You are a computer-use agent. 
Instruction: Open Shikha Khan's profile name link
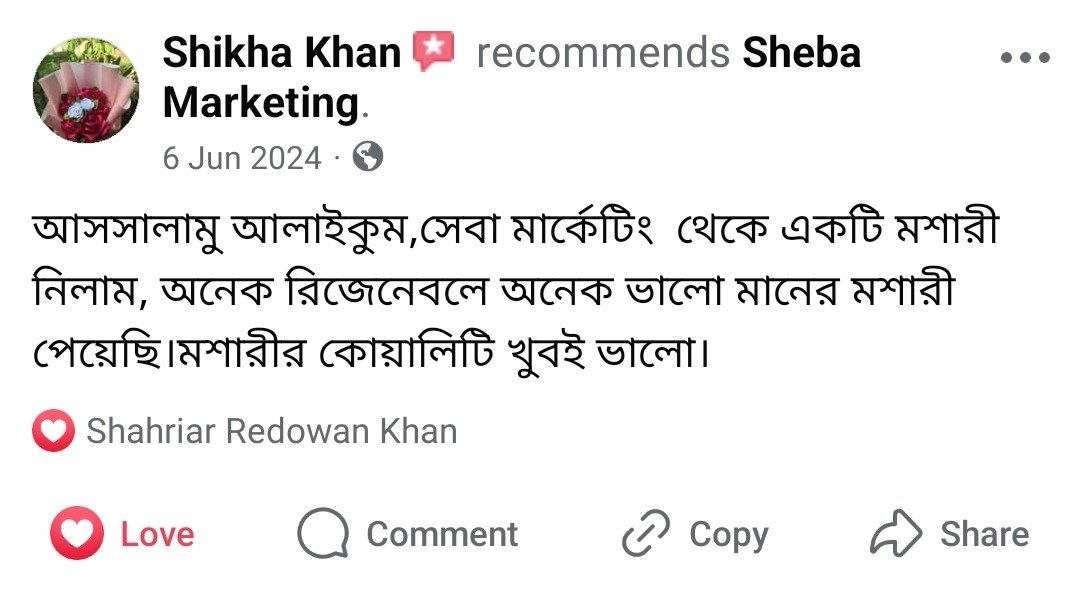tap(281, 52)
